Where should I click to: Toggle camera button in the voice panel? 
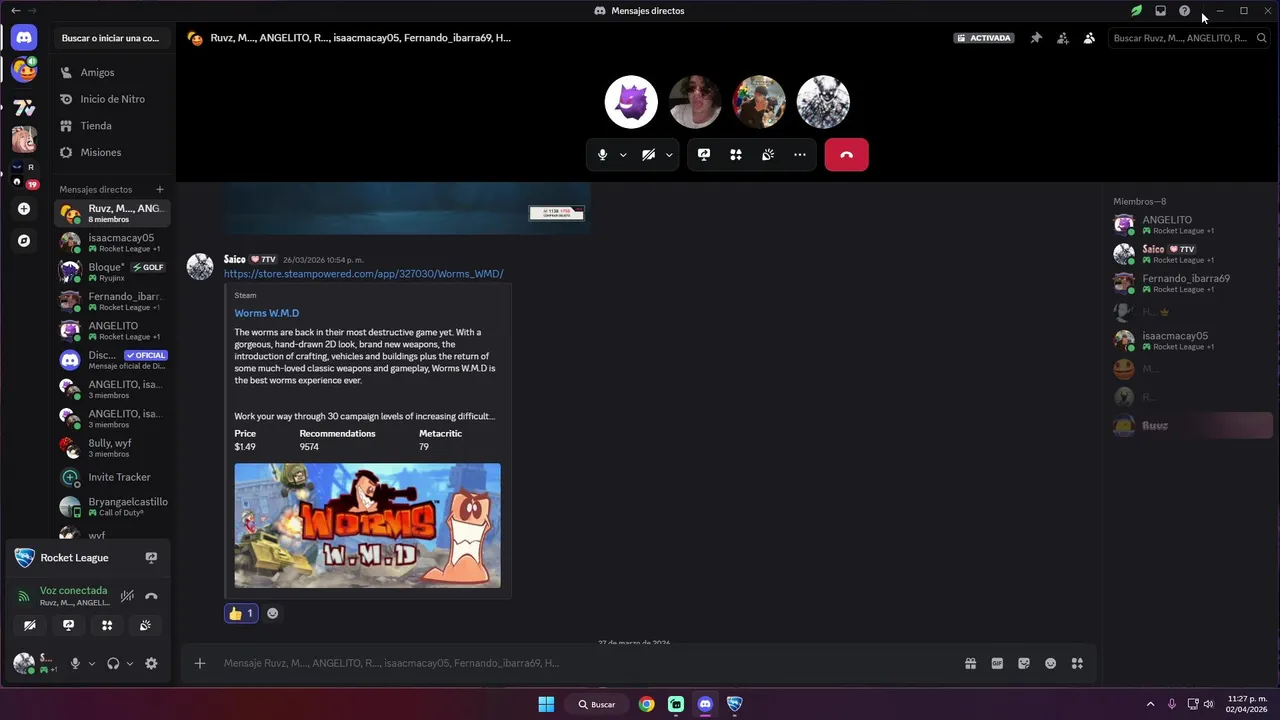point(30,625)
